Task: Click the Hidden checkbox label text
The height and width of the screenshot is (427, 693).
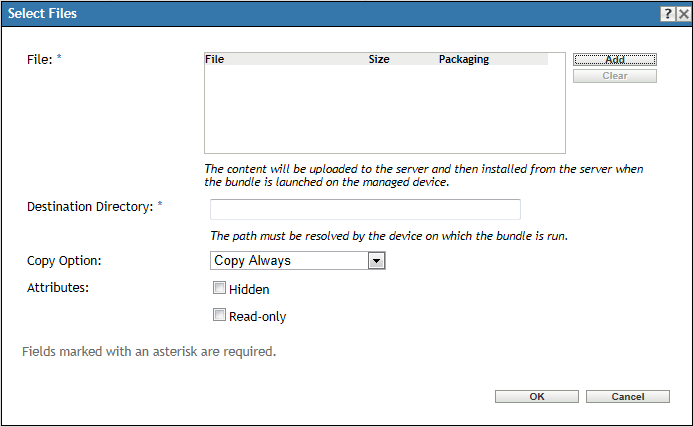Action: 249,290
